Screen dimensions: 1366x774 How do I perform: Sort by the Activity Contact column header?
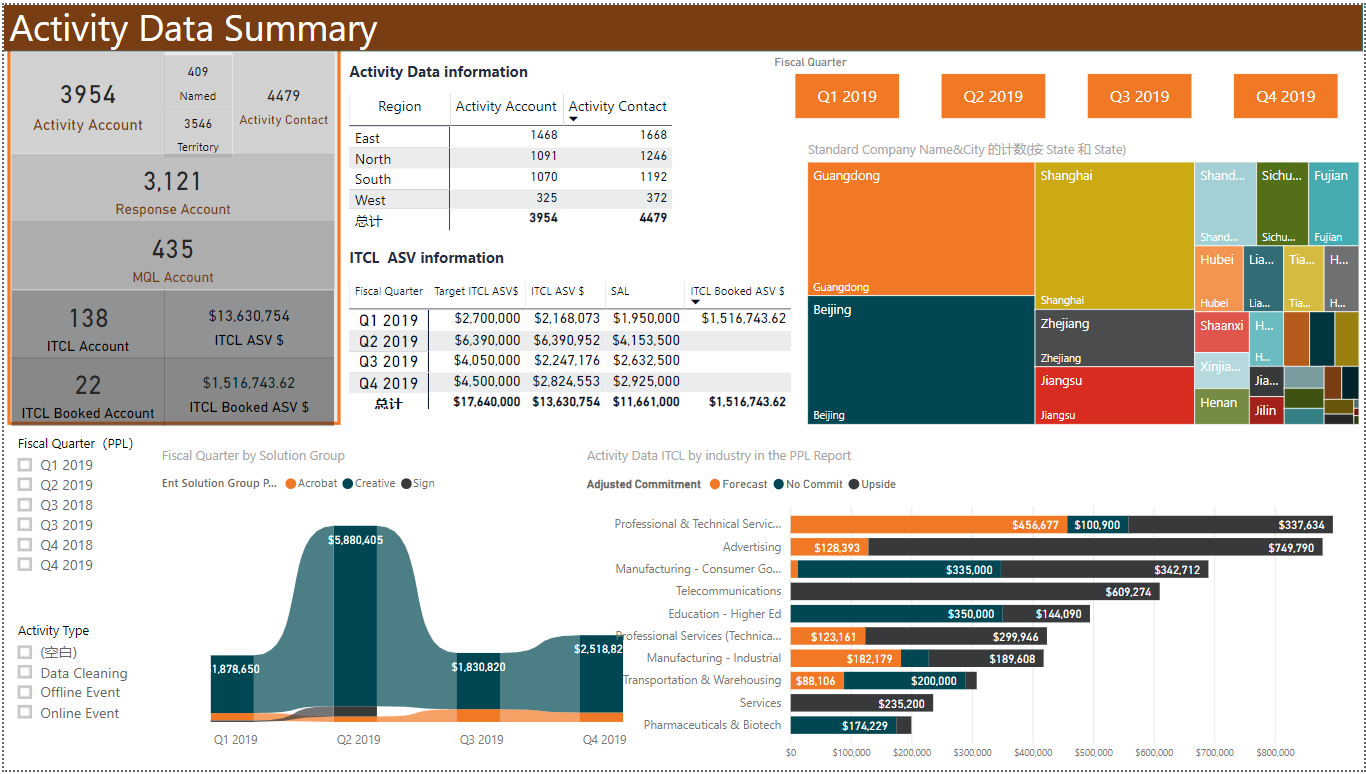pos(617,106)
